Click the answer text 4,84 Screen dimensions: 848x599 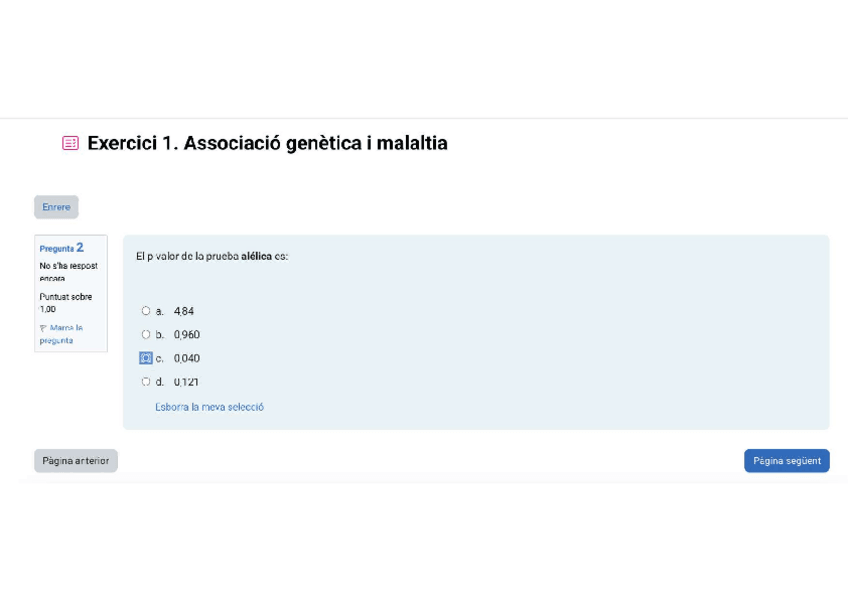(x=184, y=311)
